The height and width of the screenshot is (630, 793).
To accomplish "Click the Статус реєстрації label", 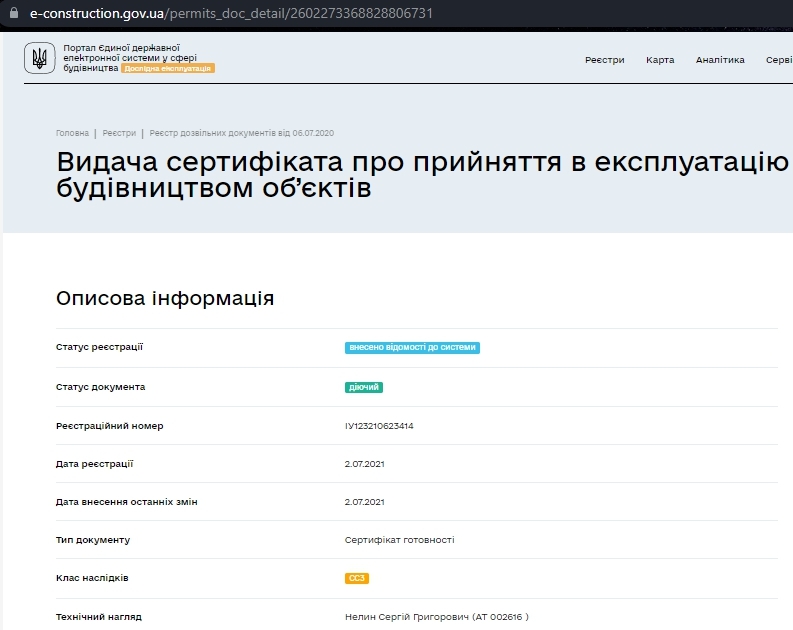I will [x=99, y=347].
